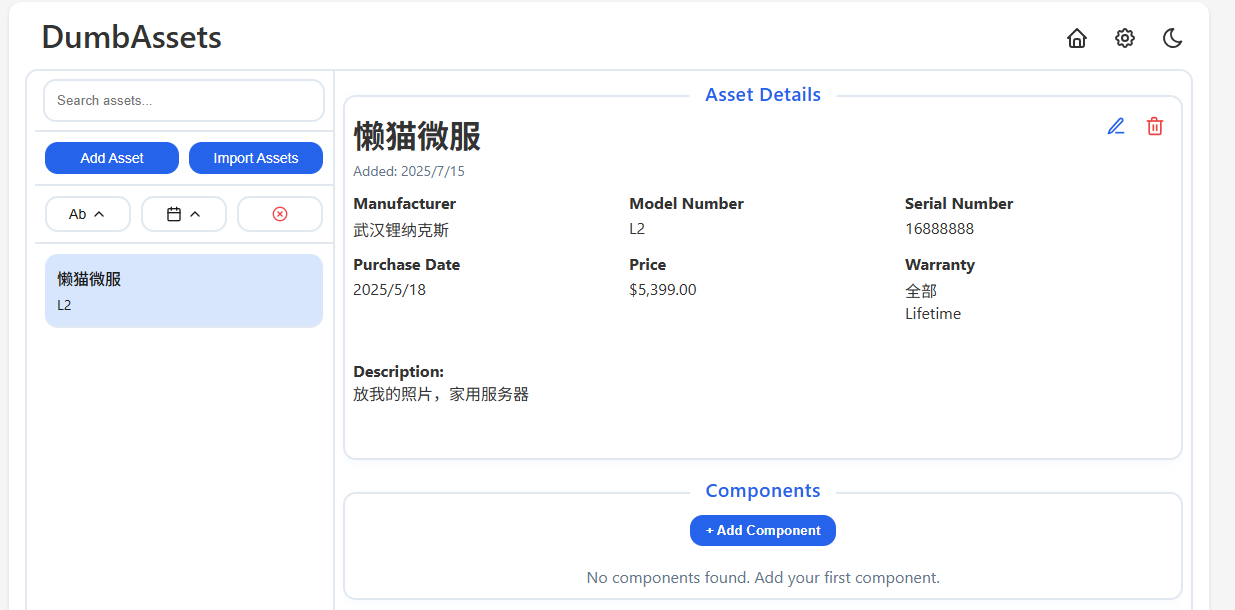
Task: Click the calendar icon in sort bar
Action: tap(174, 214)
